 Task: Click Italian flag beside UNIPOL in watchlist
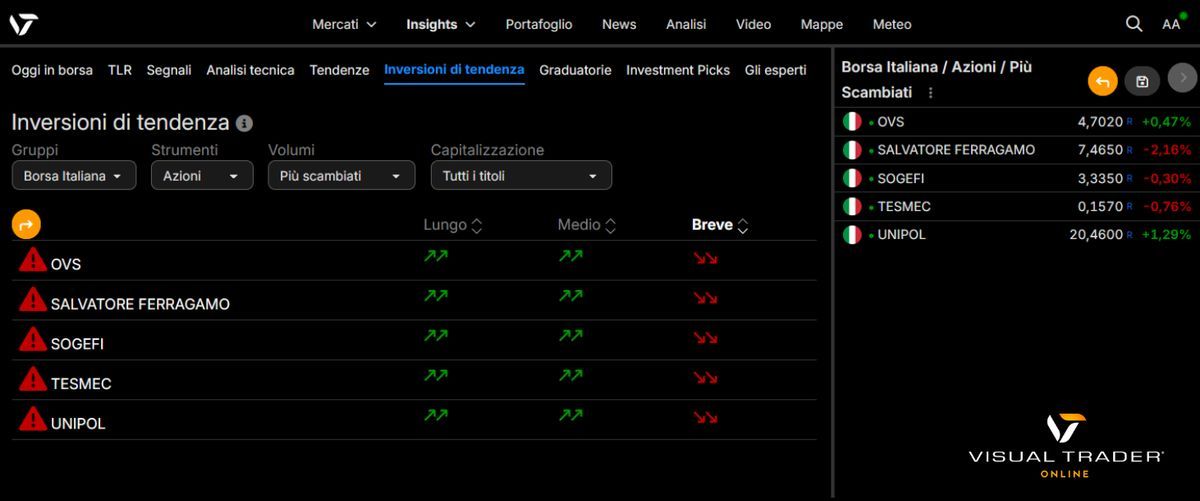click(851, 235)
